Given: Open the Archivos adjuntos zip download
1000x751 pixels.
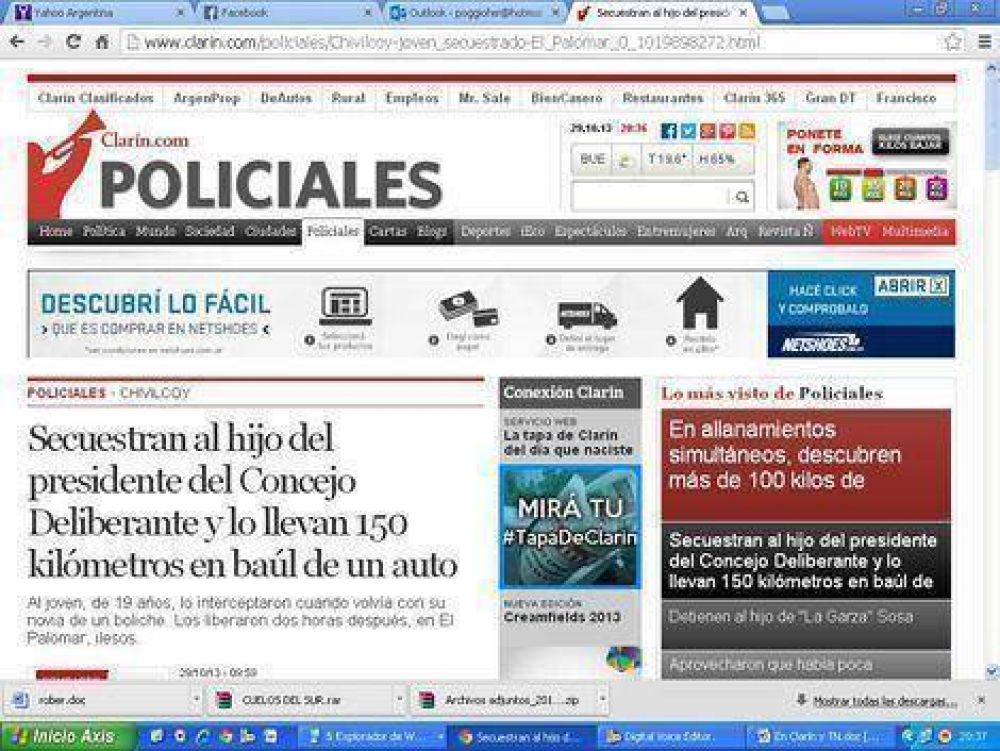Looking at the screenshot, I should [x=504, y=700].
